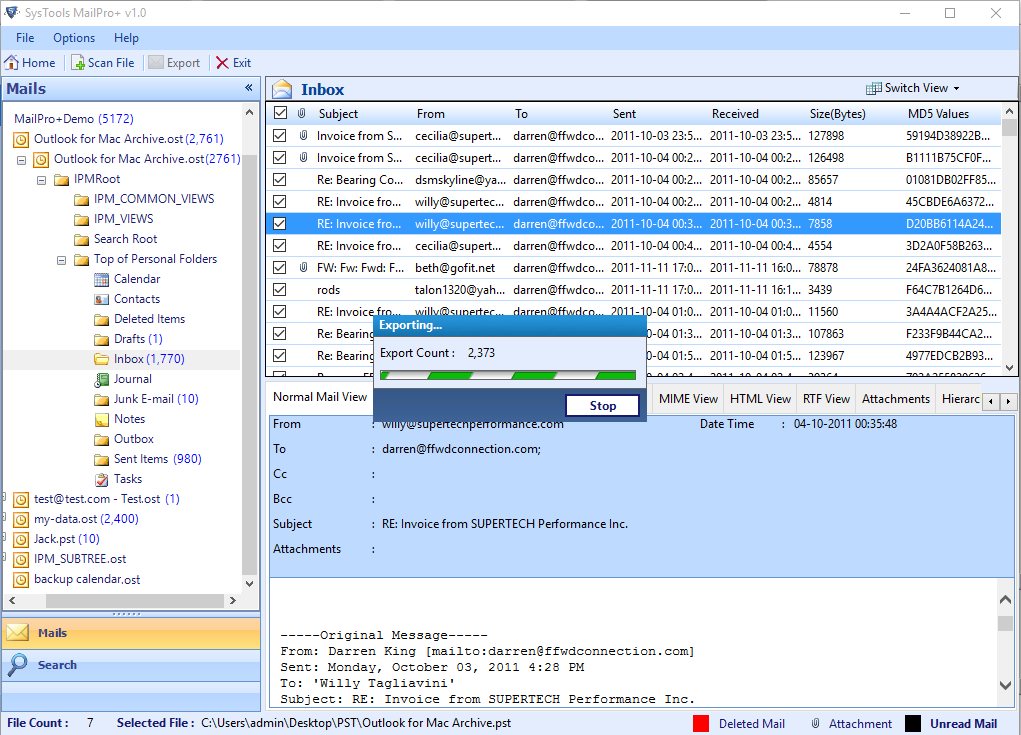Click the red Deleted Mail legend swatch
The height and width of the screenshot is (735, 1021).
(701, 723)
